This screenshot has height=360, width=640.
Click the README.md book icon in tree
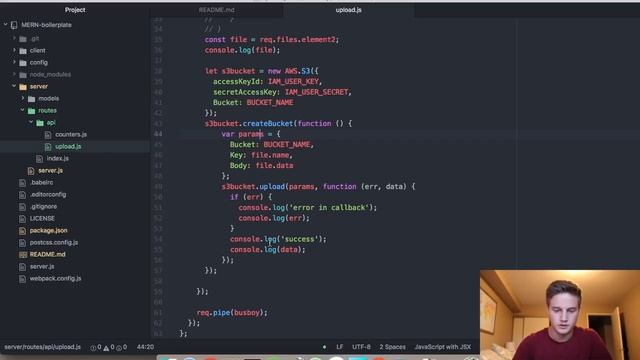(23, 255)
